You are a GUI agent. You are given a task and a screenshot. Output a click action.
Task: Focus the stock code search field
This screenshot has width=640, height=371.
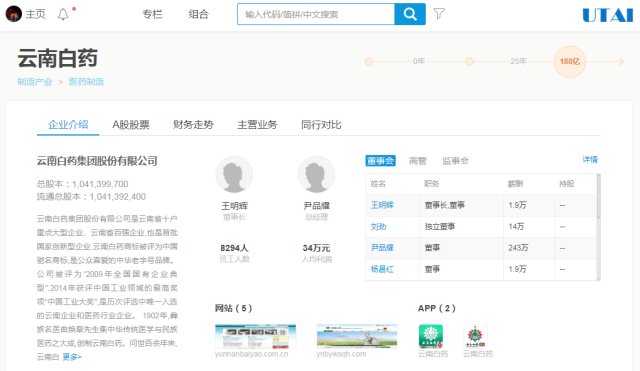click(x=316, y=14)
